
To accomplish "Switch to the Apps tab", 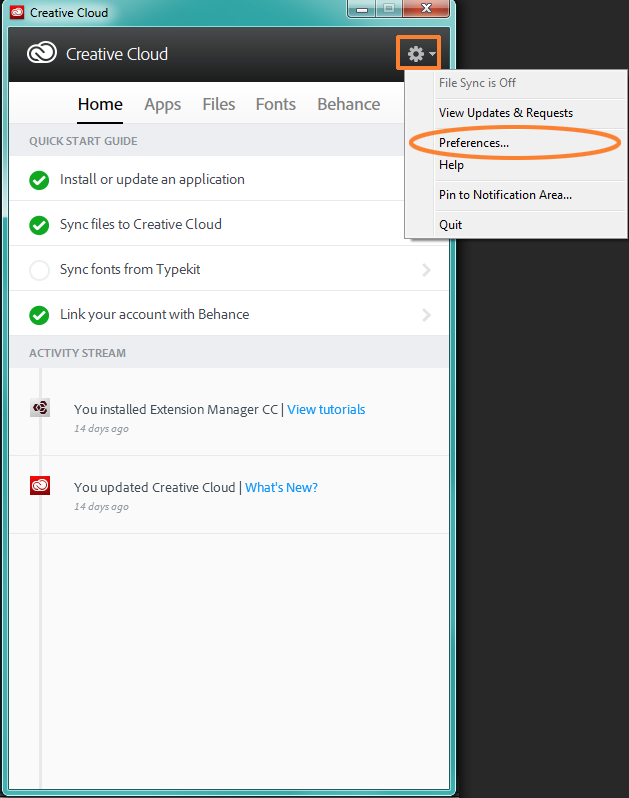I will pyautogui.click(x=162, y=104).
